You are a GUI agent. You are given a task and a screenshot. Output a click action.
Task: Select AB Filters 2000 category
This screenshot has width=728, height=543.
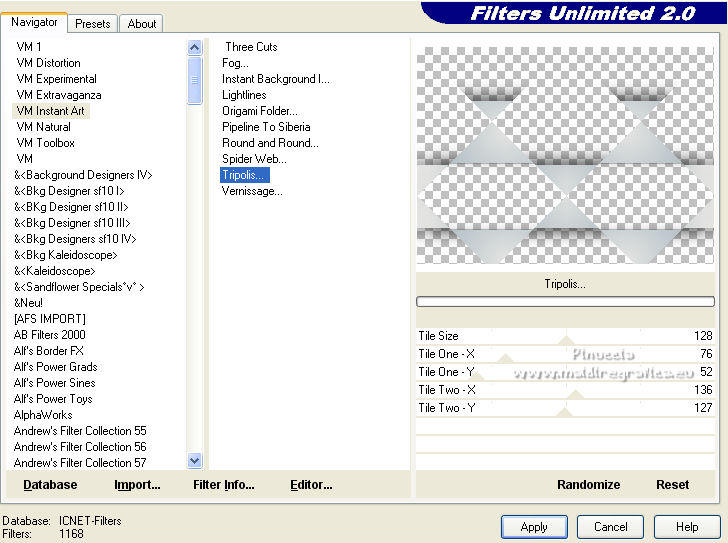coord(50,335)
